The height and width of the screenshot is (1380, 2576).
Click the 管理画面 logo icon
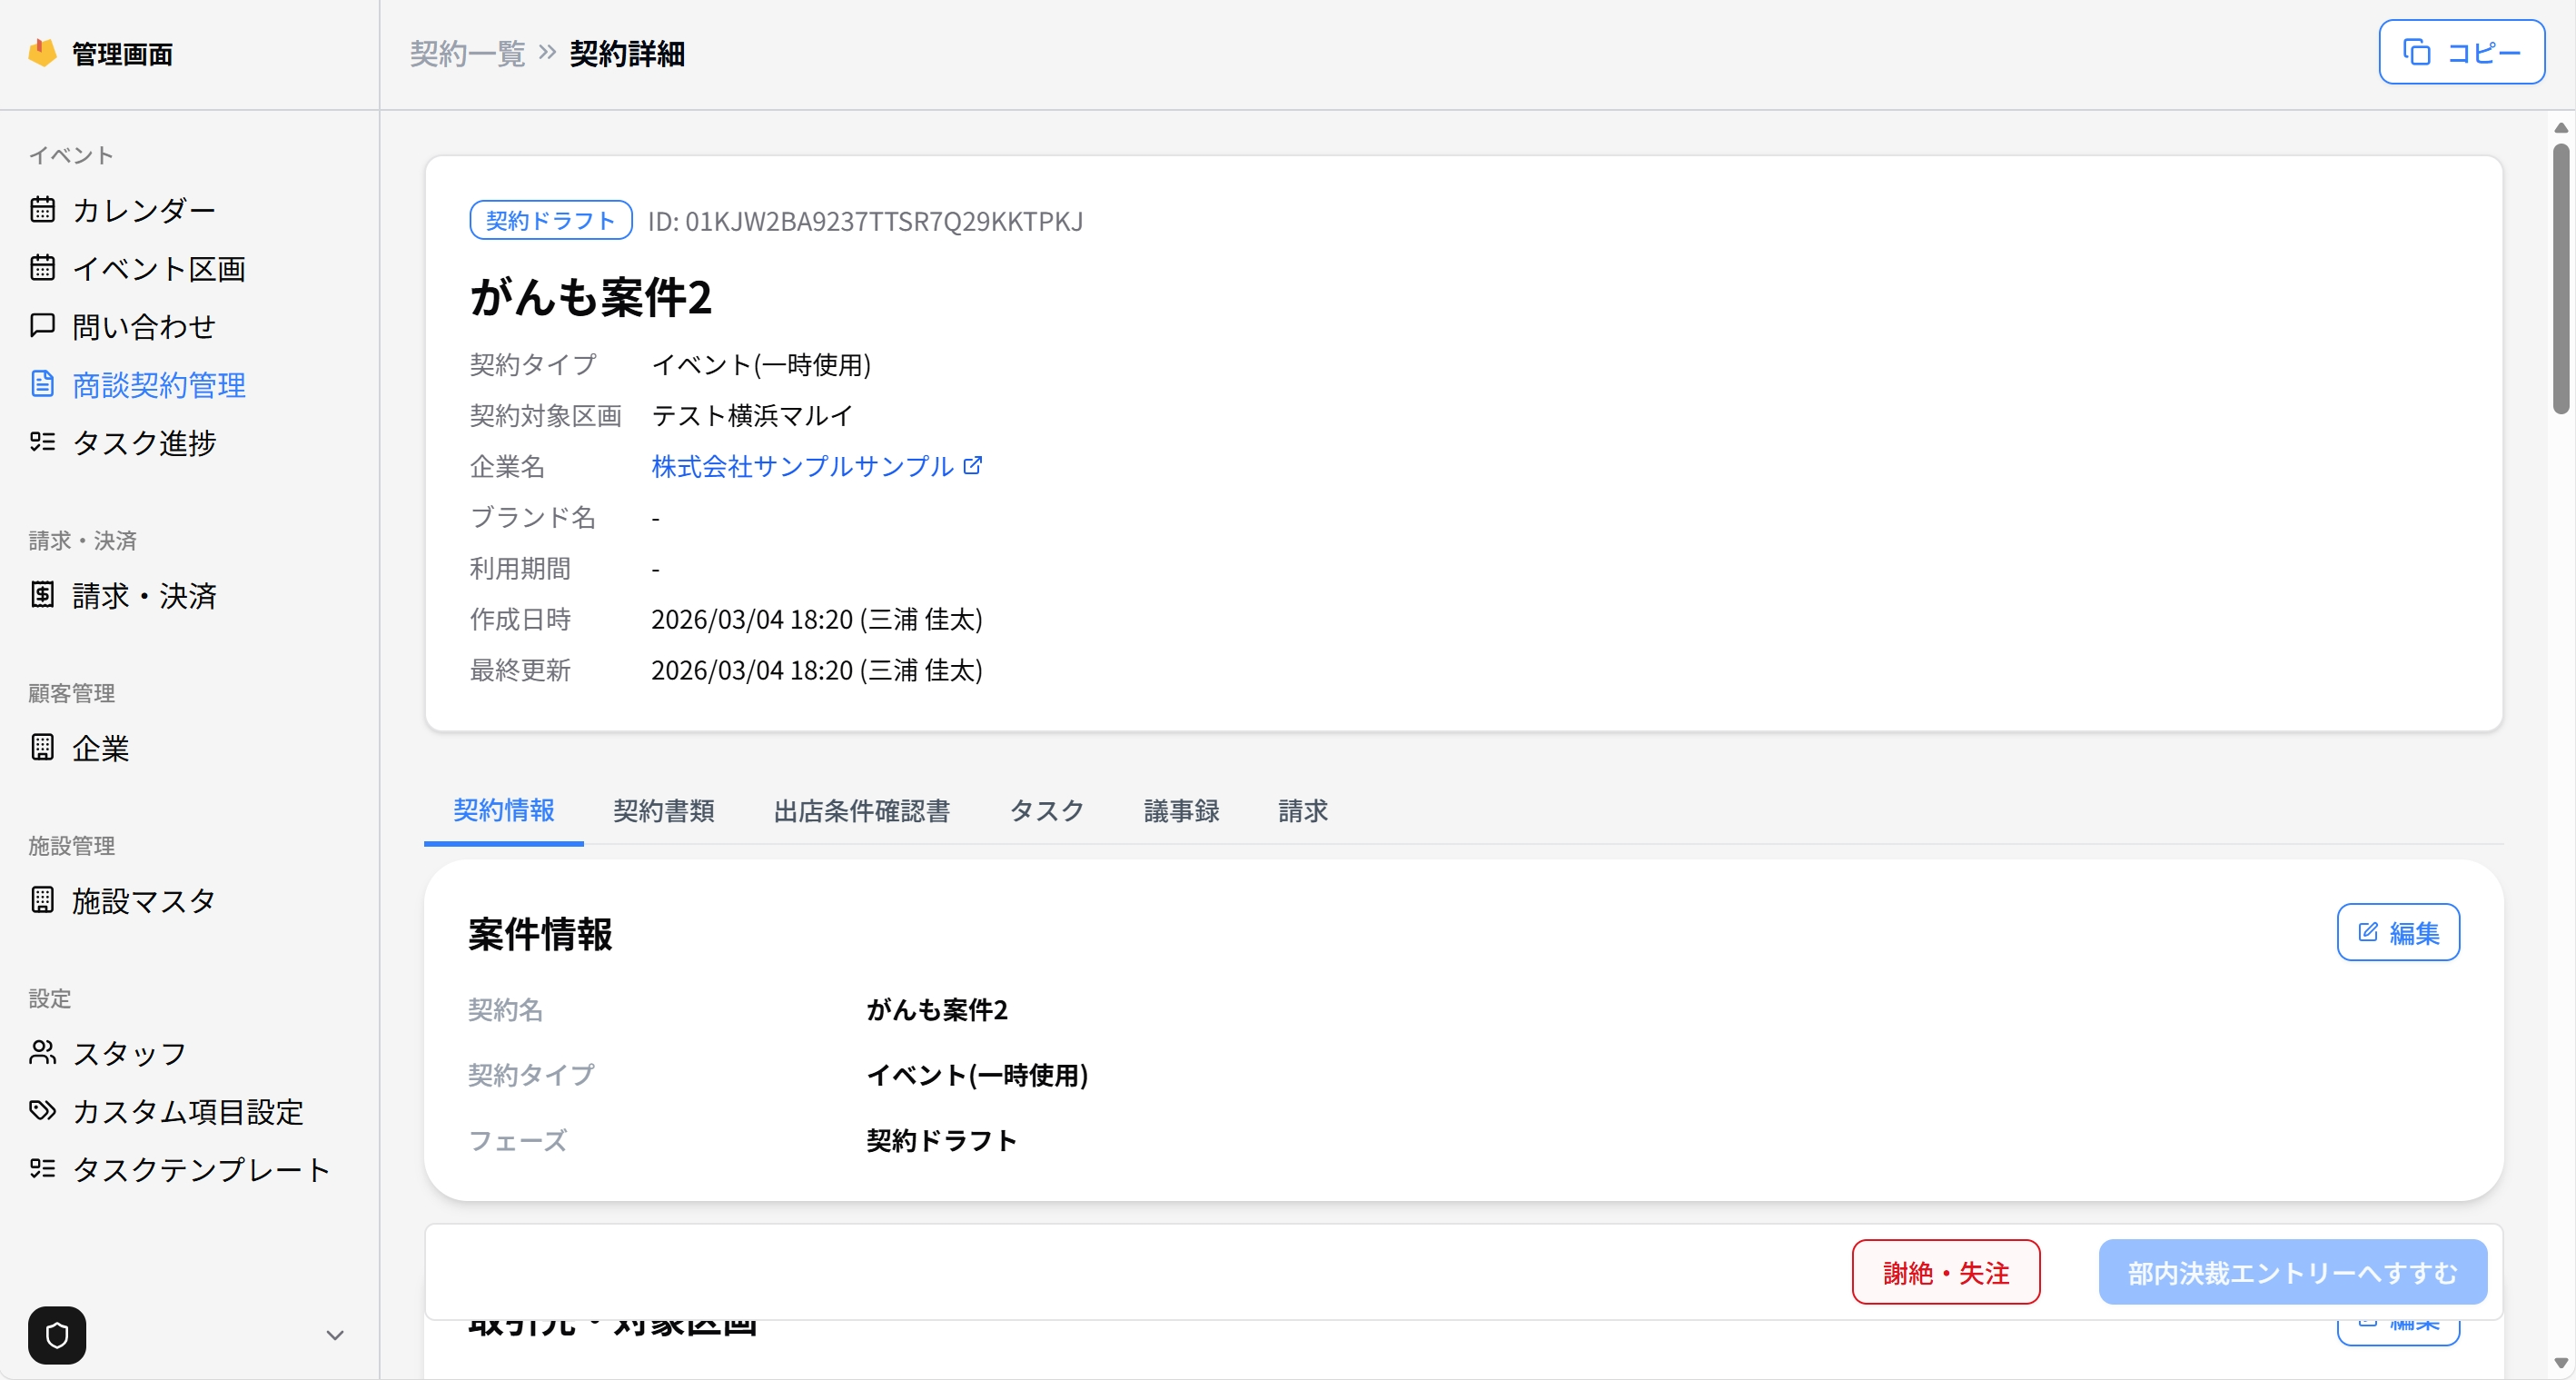click(x=42, y=52)
